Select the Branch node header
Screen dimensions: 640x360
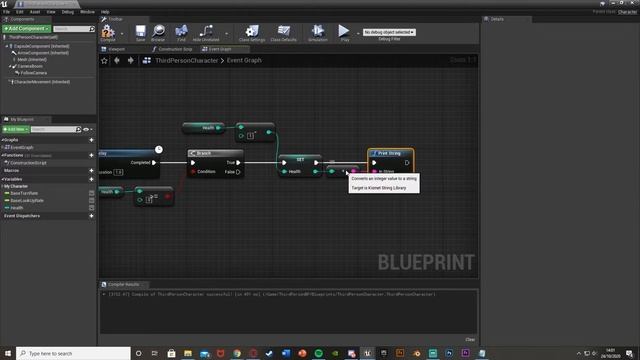(x=215, y=153)
